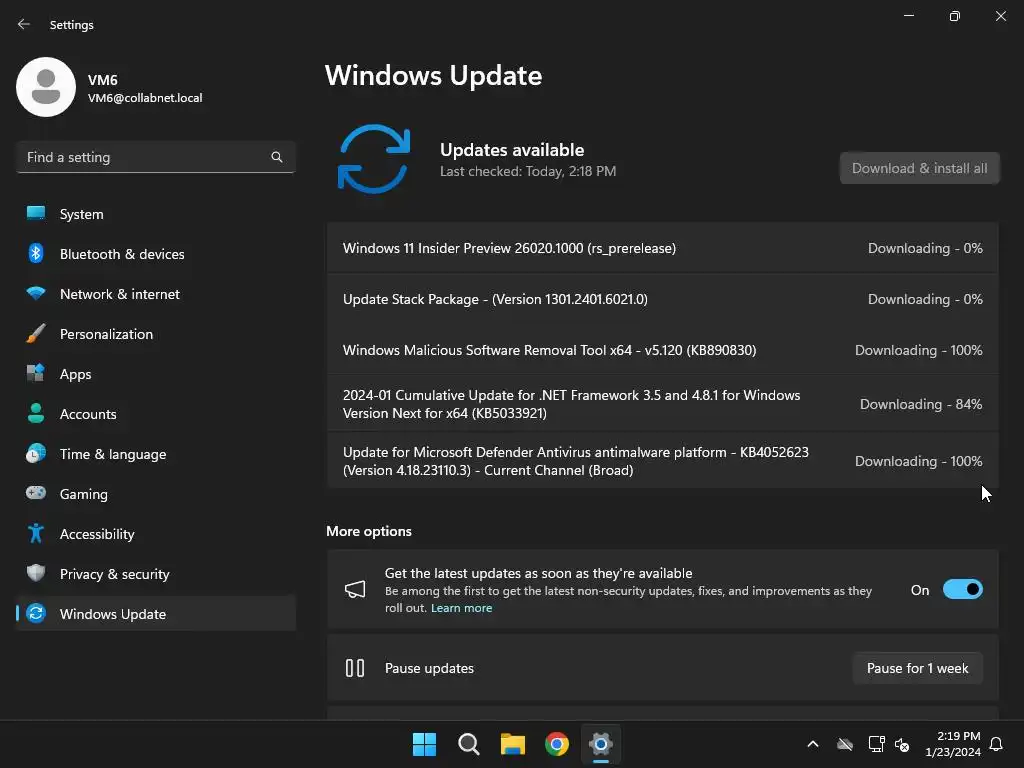Image resolution: width=1024 pixels, height=768 pixels.
Task: Click the Gaming controller icon
Action: pos(36,493)
